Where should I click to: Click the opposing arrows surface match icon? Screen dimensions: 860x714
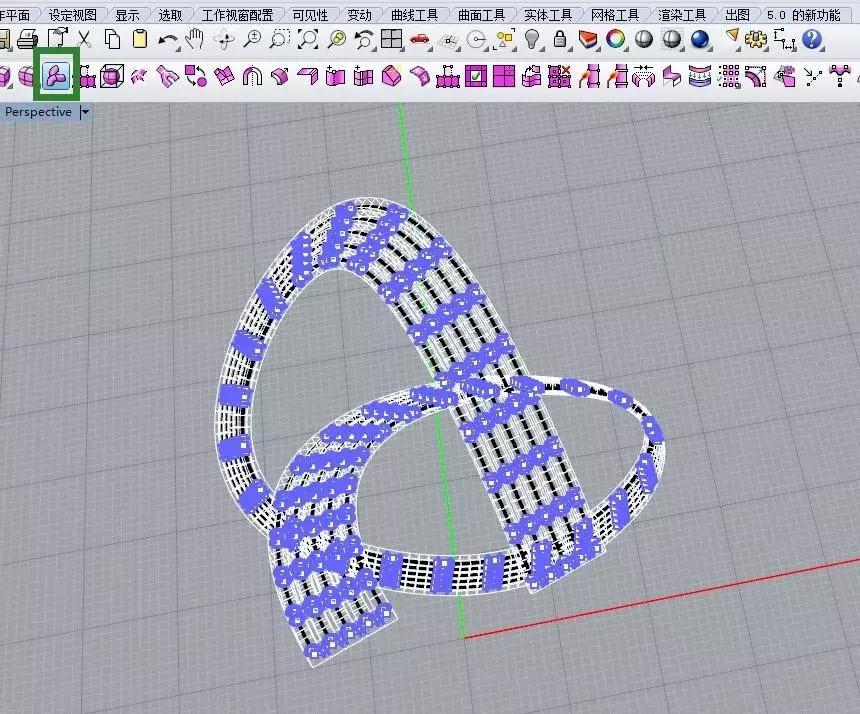[x=644, y=76]
